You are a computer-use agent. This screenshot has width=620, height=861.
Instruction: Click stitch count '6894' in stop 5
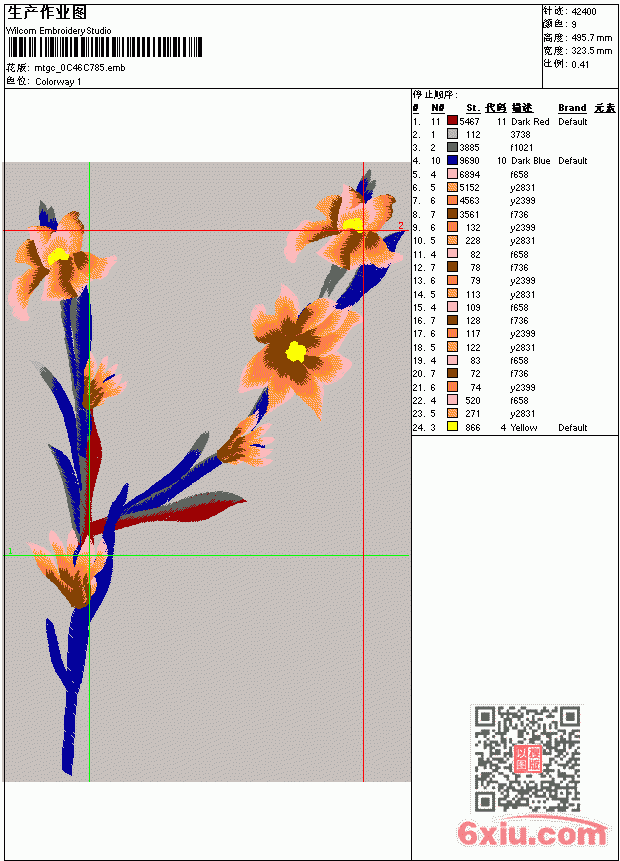point(470,175)
